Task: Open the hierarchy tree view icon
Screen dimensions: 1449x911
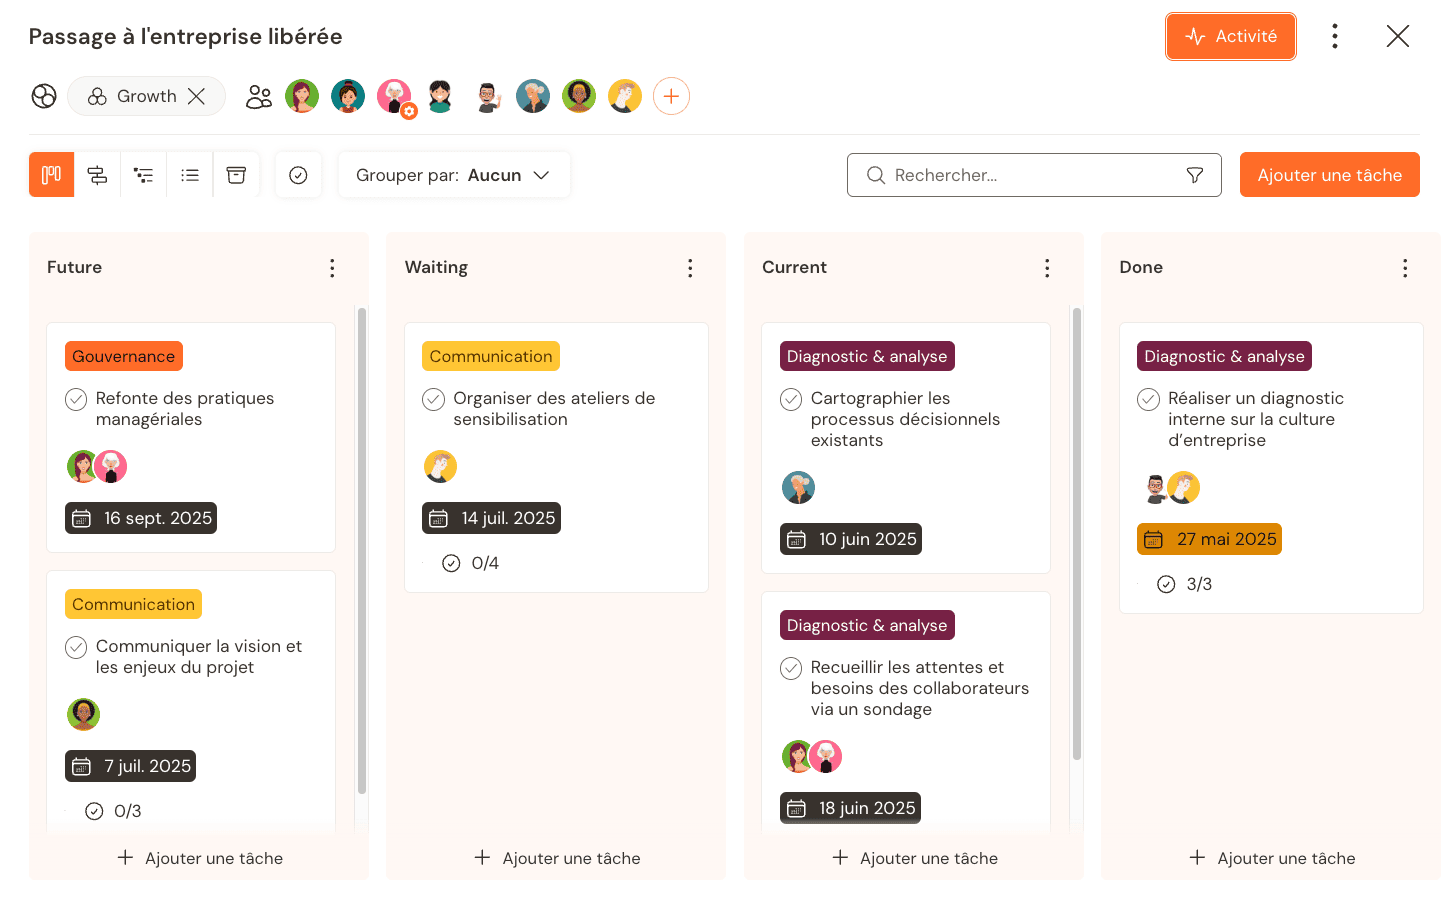Action: [x=143, y=174]
